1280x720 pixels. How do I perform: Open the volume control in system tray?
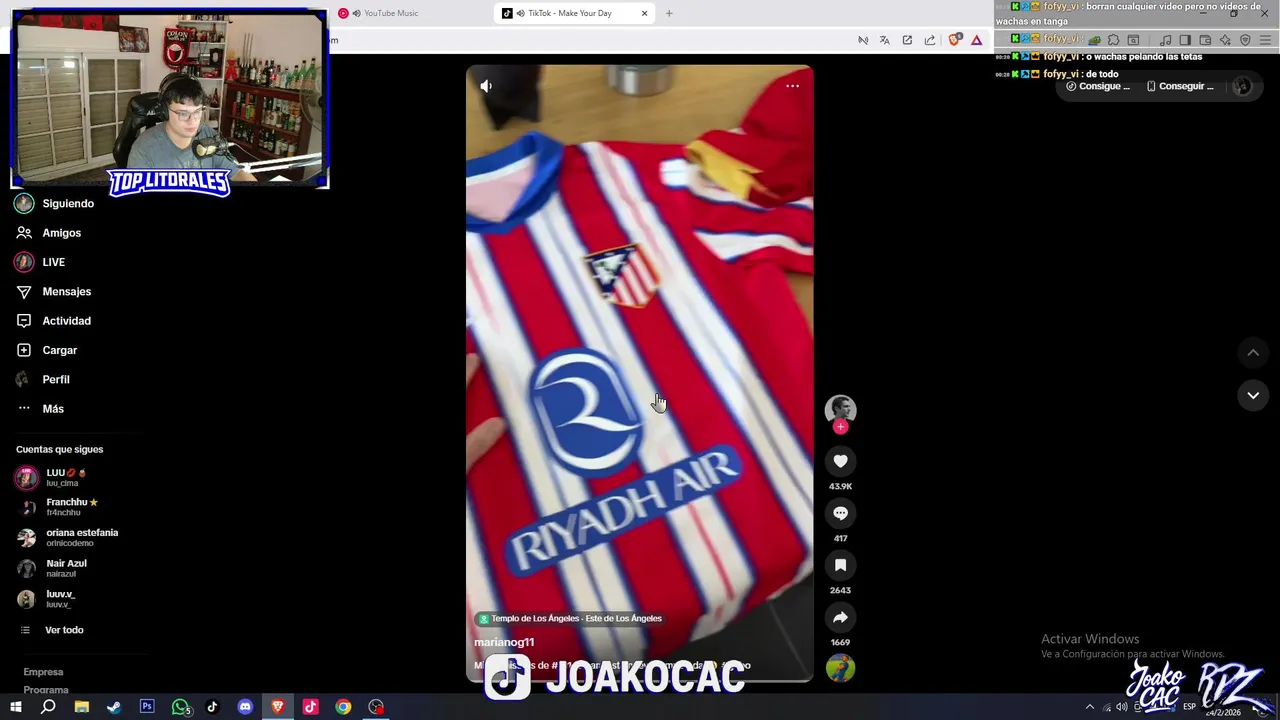pos(1122,707)
